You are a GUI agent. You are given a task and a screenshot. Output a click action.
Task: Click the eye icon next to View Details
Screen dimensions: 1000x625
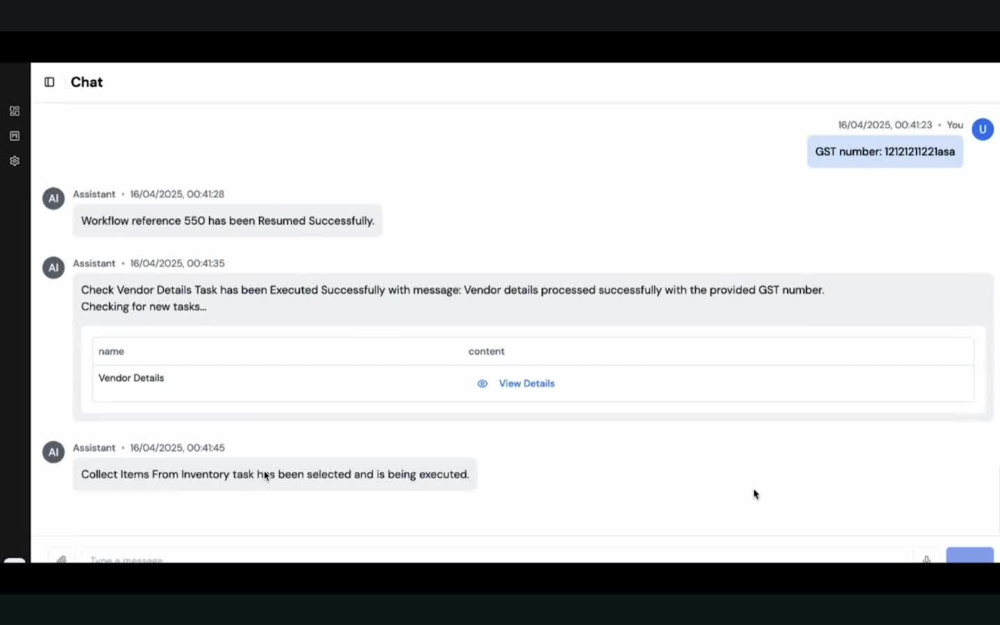click(482, 384)
